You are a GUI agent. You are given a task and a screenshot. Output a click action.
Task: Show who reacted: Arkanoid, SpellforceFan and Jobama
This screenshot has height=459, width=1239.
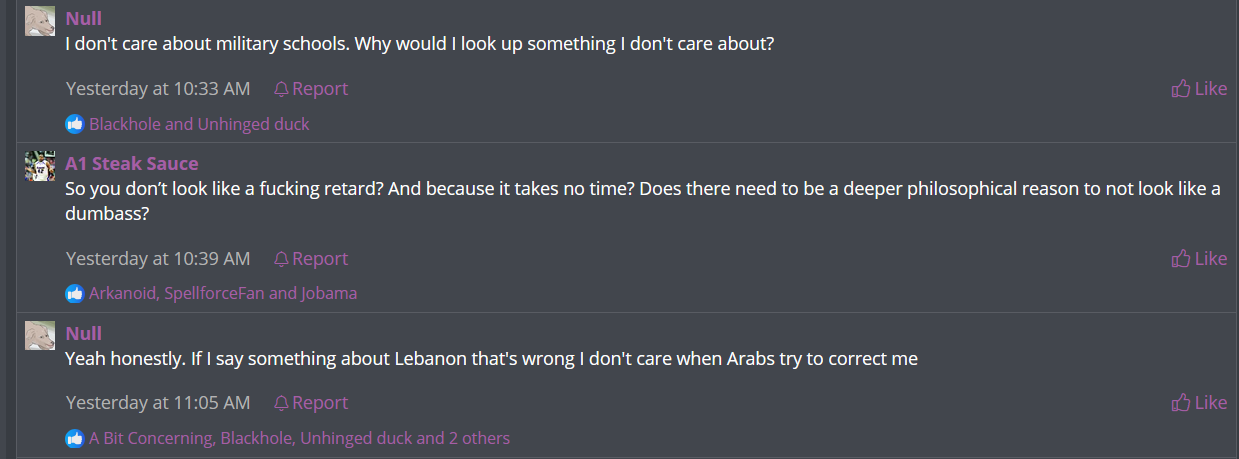click(x=223, y=293)
